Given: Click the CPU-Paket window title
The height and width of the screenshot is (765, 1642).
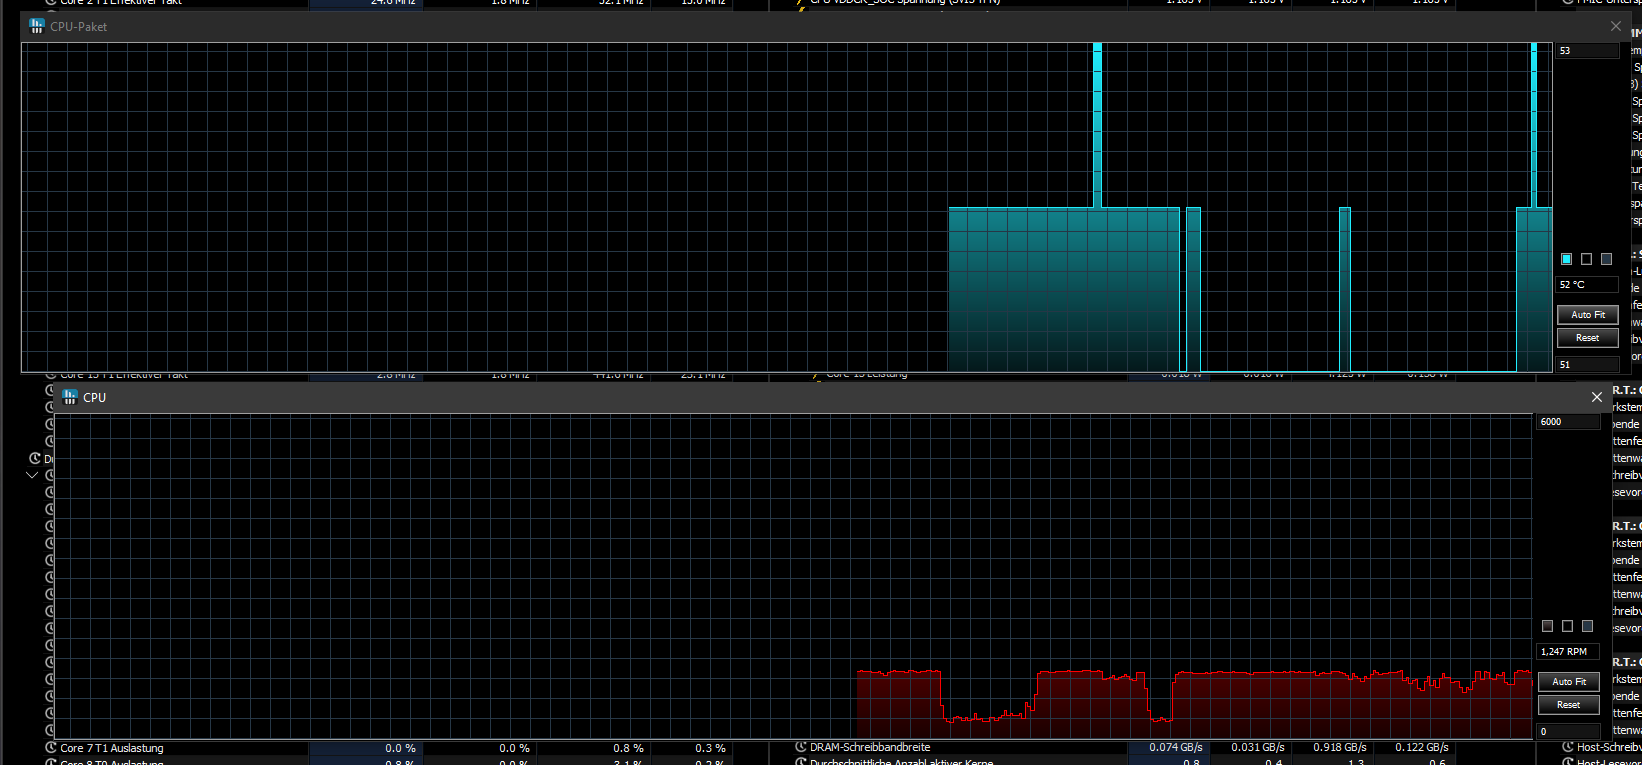Looking at the screenshot, I should coord(79,27).
